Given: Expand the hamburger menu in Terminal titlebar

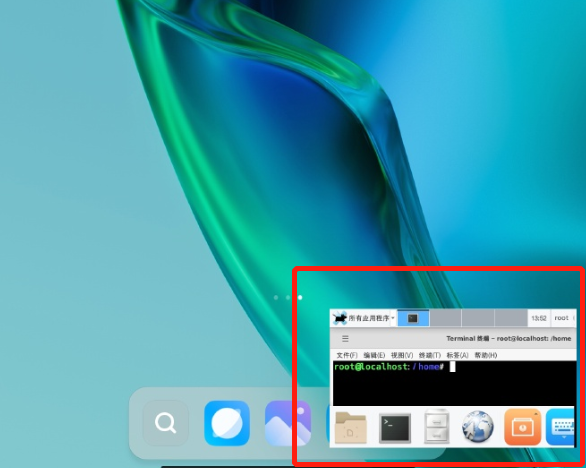Looking at the screenshot, I should tap(345, 339).
